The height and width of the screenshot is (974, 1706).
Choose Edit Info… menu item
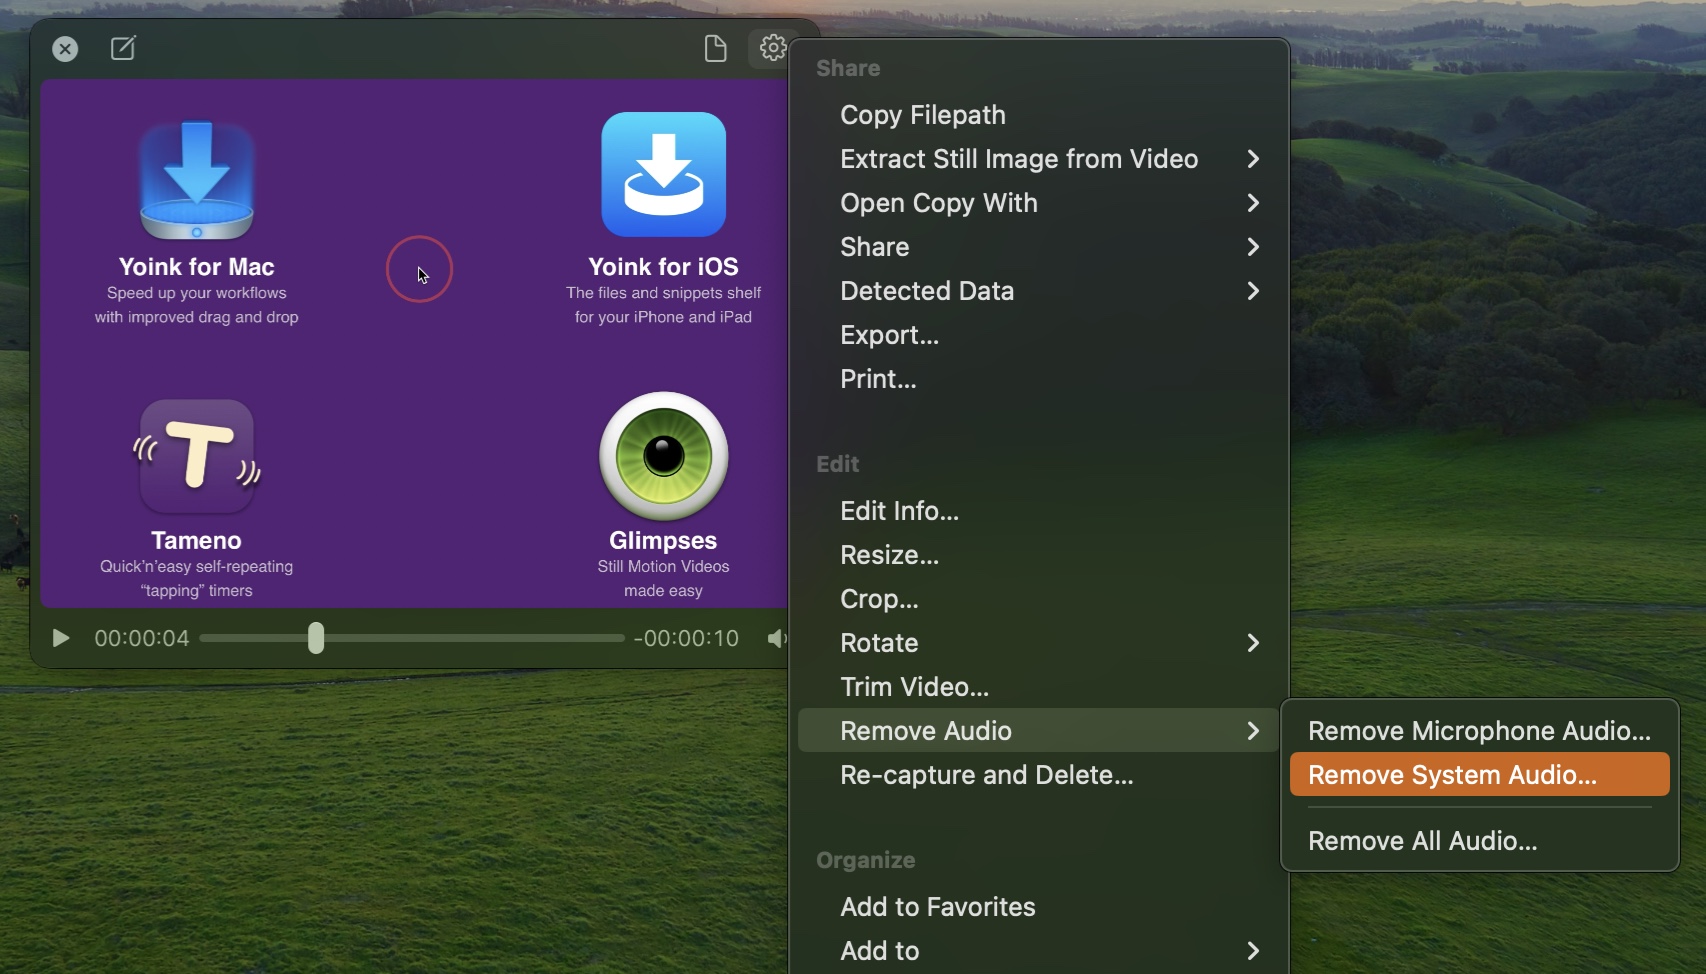(1039, 511)
